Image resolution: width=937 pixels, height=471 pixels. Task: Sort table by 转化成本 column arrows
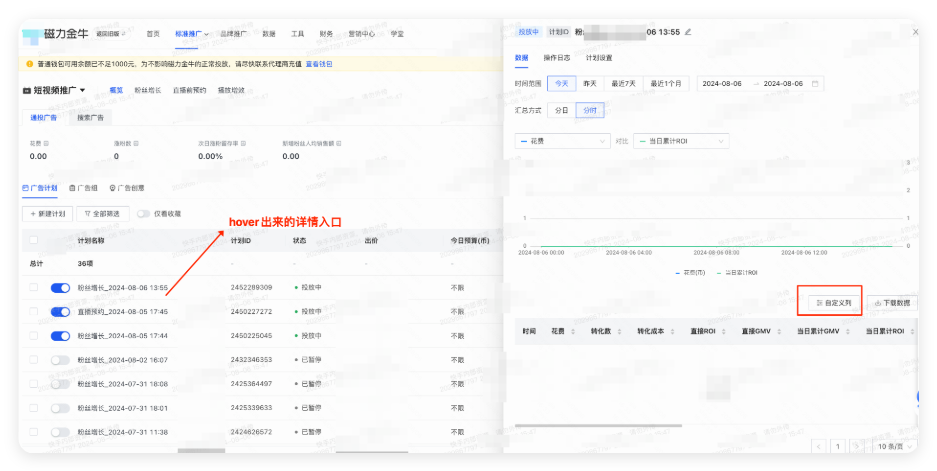tap(672, 331)
